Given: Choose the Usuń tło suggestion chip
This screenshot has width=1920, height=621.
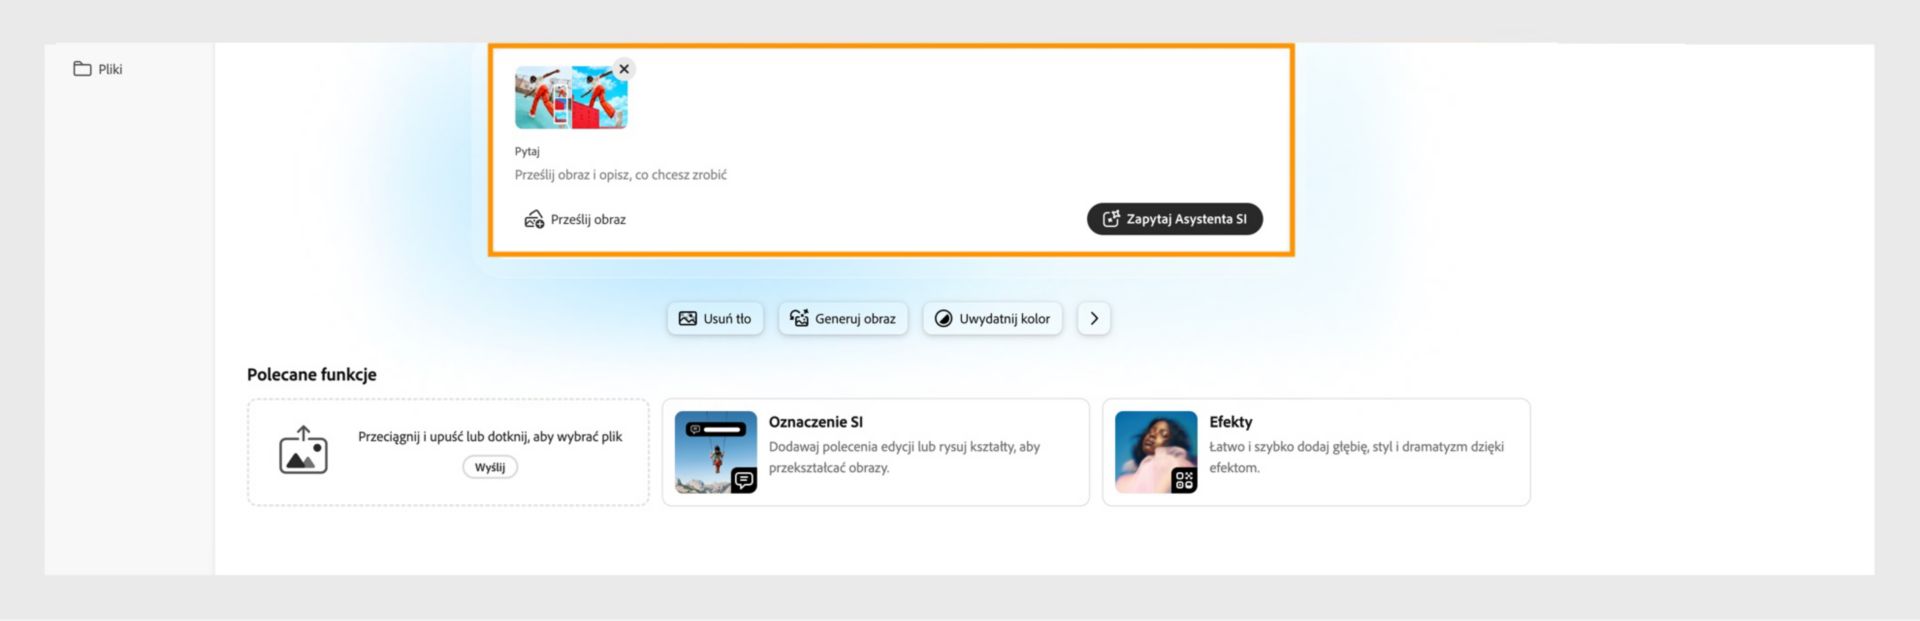Looking at the screenshot, I should point(715,319).
